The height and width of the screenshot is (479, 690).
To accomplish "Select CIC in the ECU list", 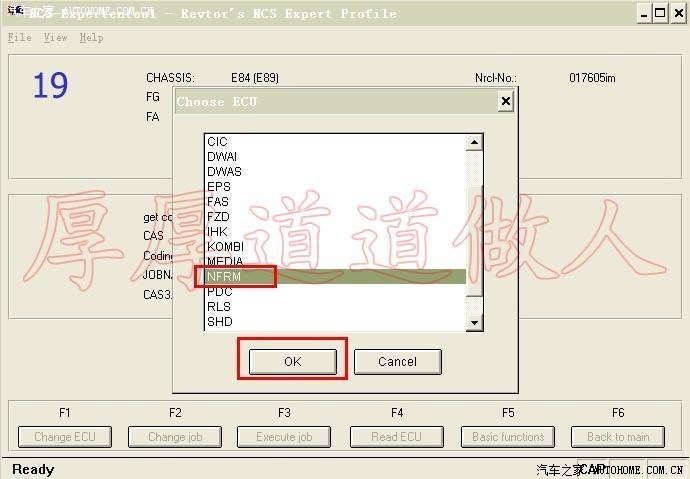I will click(217, 142).
